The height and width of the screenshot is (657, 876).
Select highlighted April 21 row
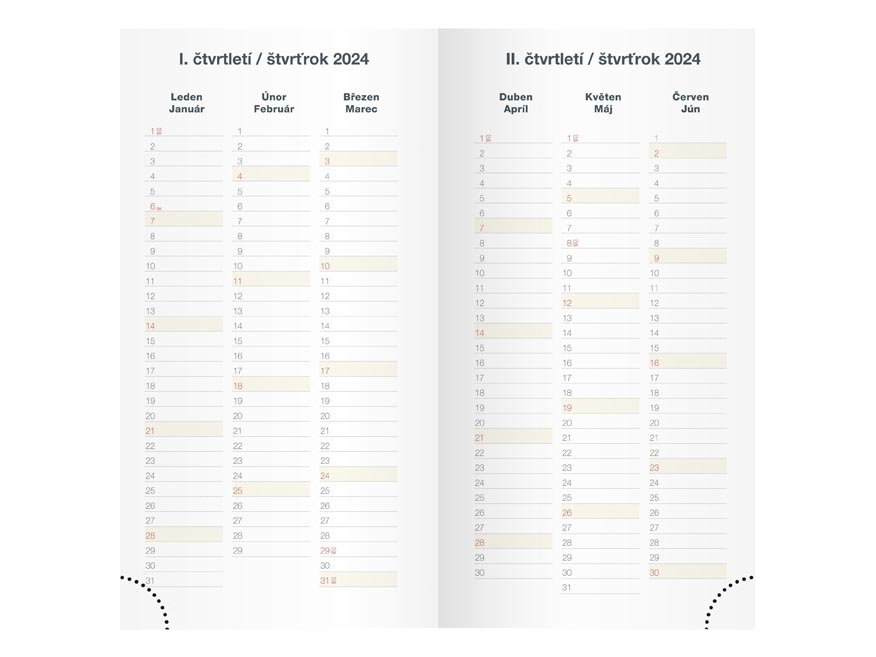(513, 437)
